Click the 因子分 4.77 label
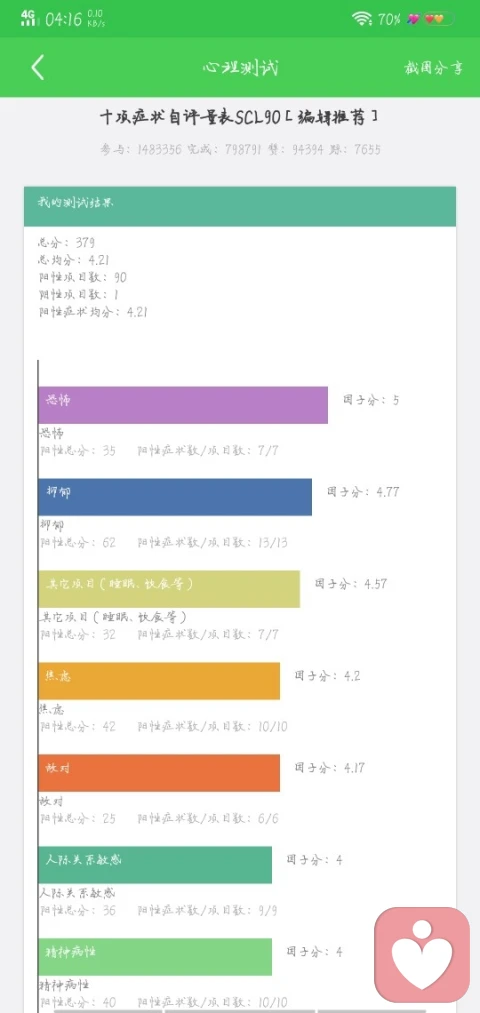The width and height of the screenshot is (480, 1013). tap(363, 492)
